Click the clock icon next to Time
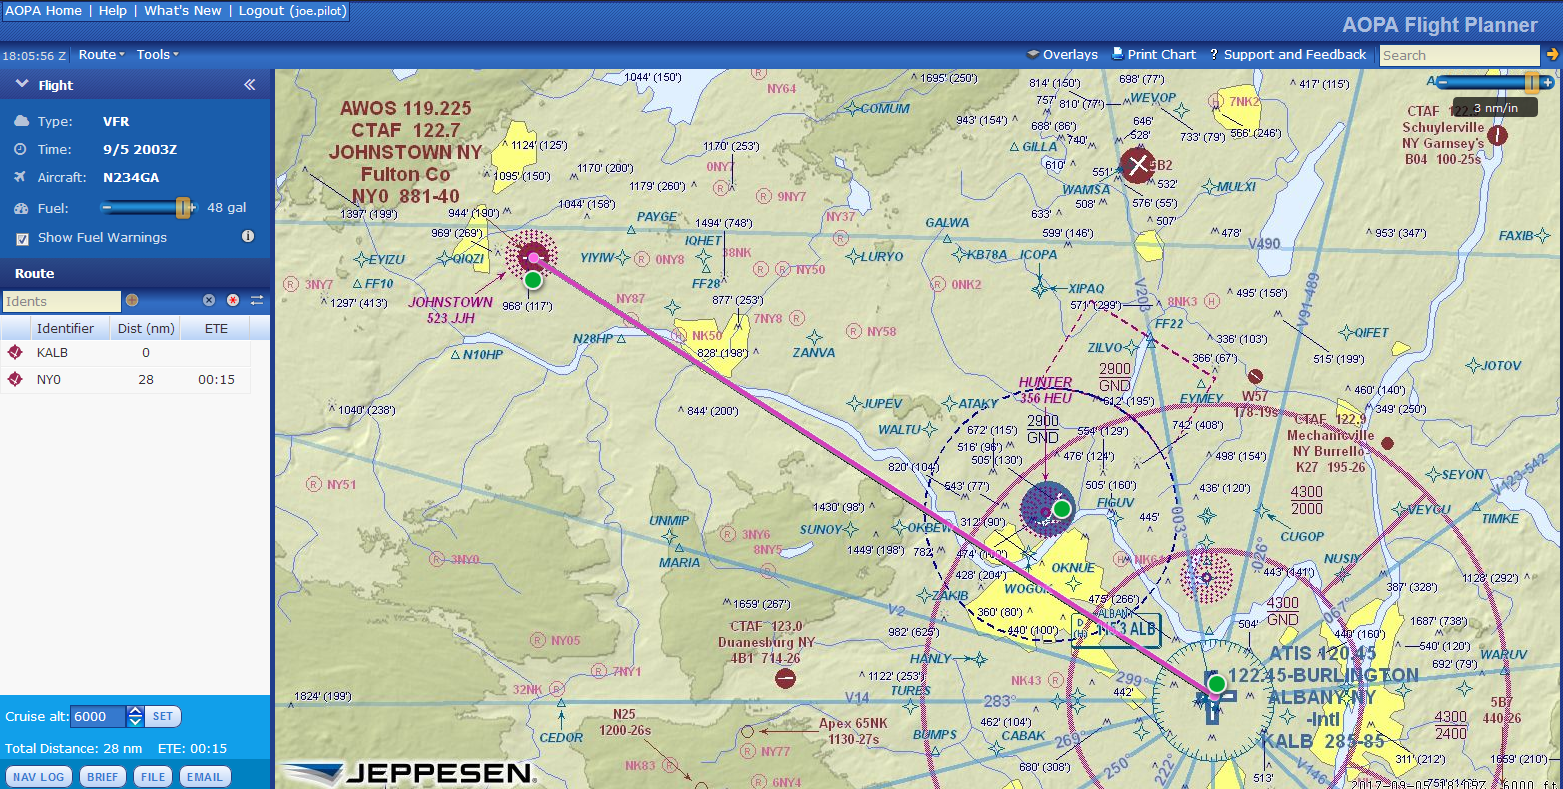 [x=20, y=149]
